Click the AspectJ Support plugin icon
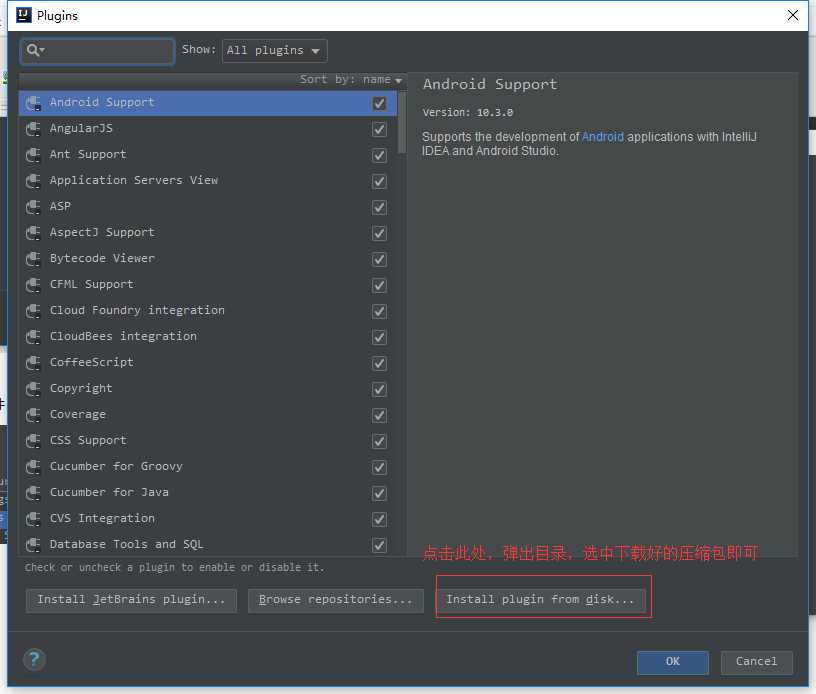 pyautogui.click(x=33, y=233)
